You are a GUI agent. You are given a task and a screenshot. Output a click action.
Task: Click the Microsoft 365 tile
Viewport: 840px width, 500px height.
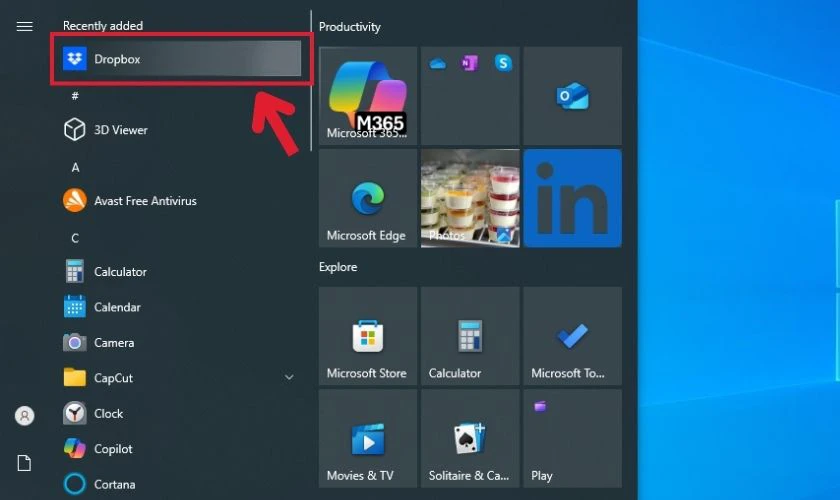coord(367,95)
